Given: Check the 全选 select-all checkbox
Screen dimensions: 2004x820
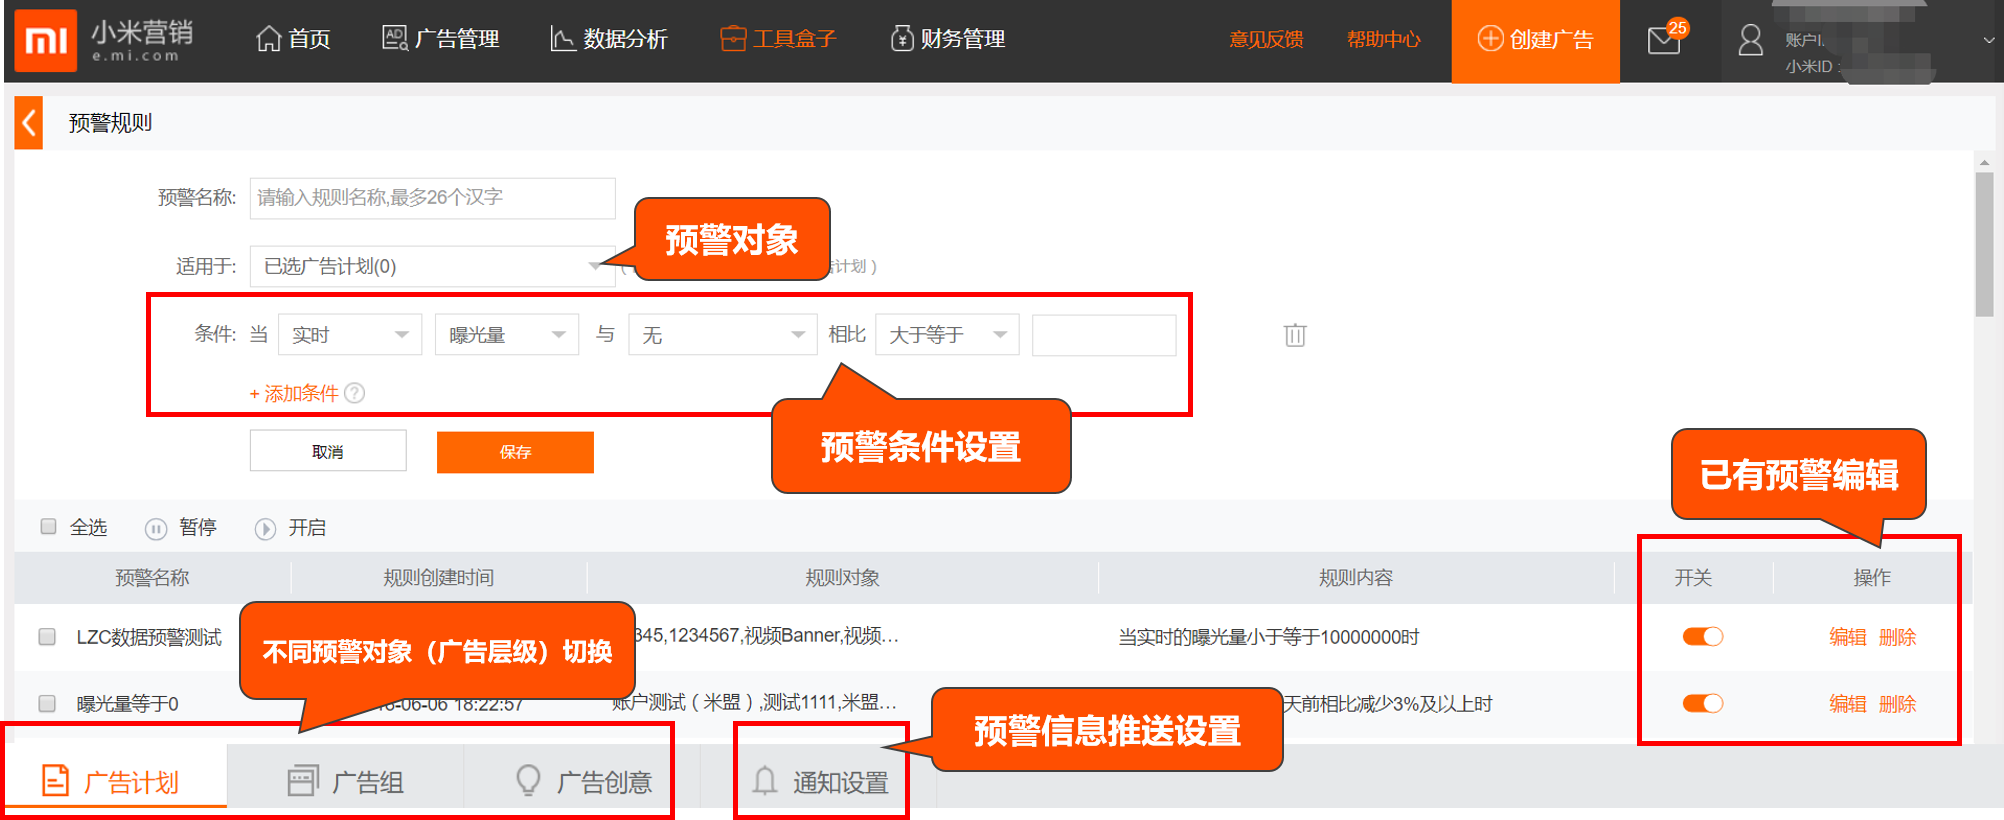Looking at the screenshot, I should pos(48,527).
